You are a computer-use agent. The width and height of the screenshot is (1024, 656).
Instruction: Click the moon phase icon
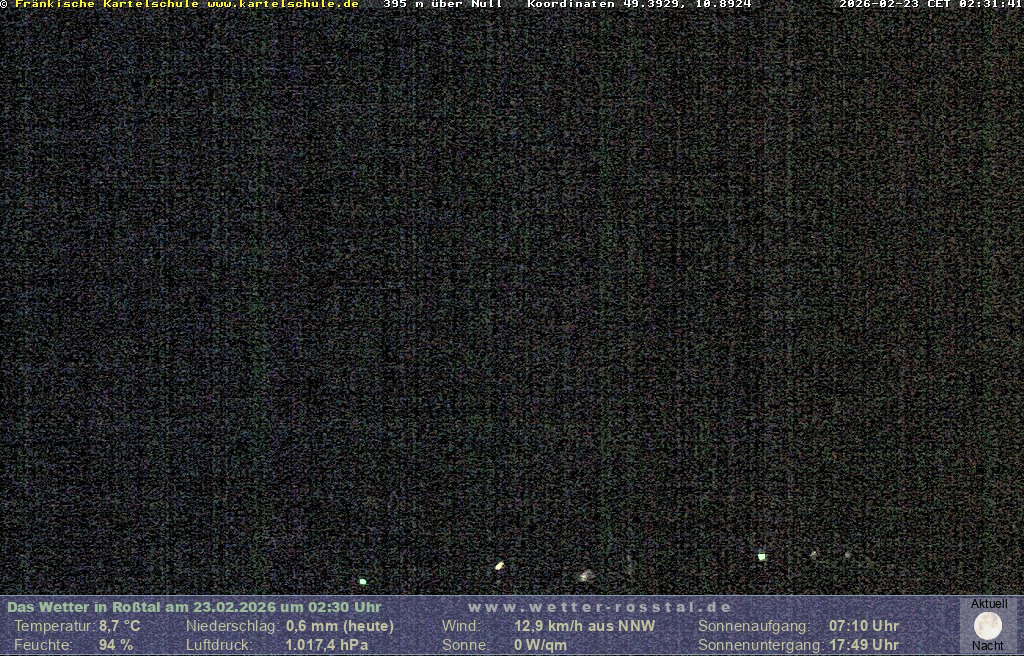tap(987, 626)
